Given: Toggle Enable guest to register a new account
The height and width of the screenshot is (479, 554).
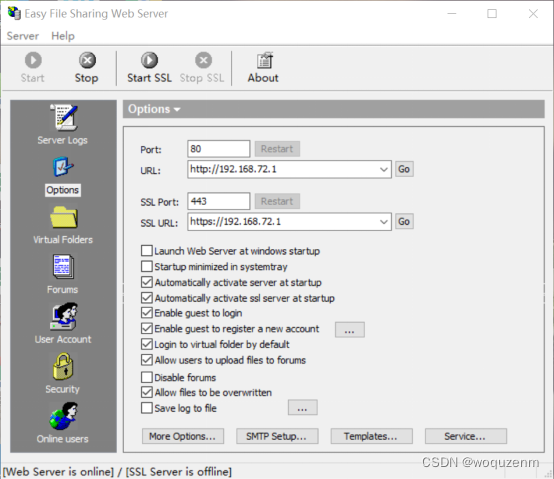Looking at the screenshot, I should [147, 329].
